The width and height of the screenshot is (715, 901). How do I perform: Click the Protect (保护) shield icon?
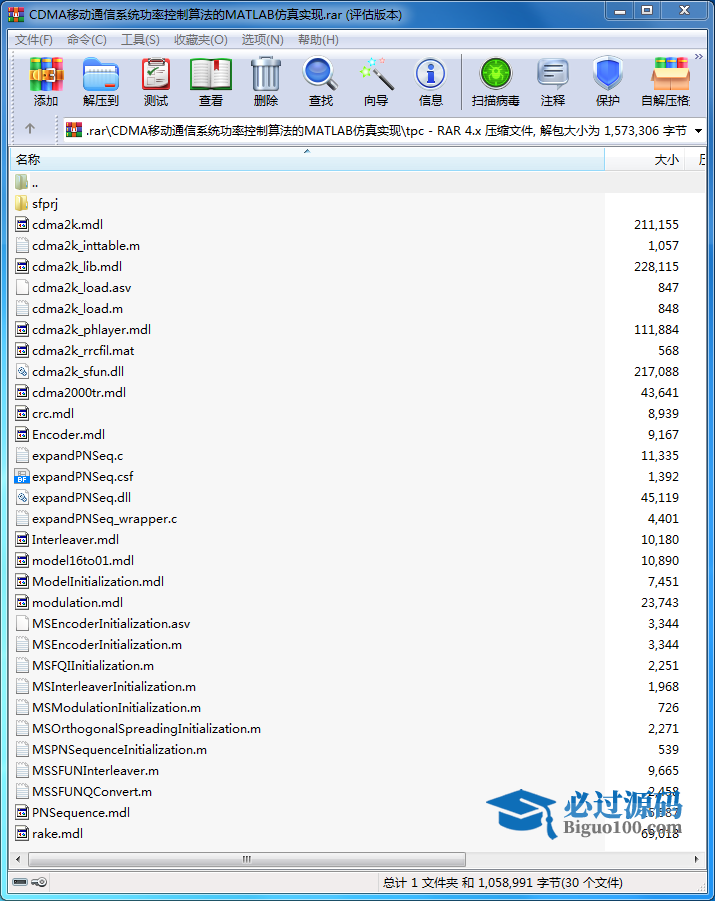[x=608, y=75]
